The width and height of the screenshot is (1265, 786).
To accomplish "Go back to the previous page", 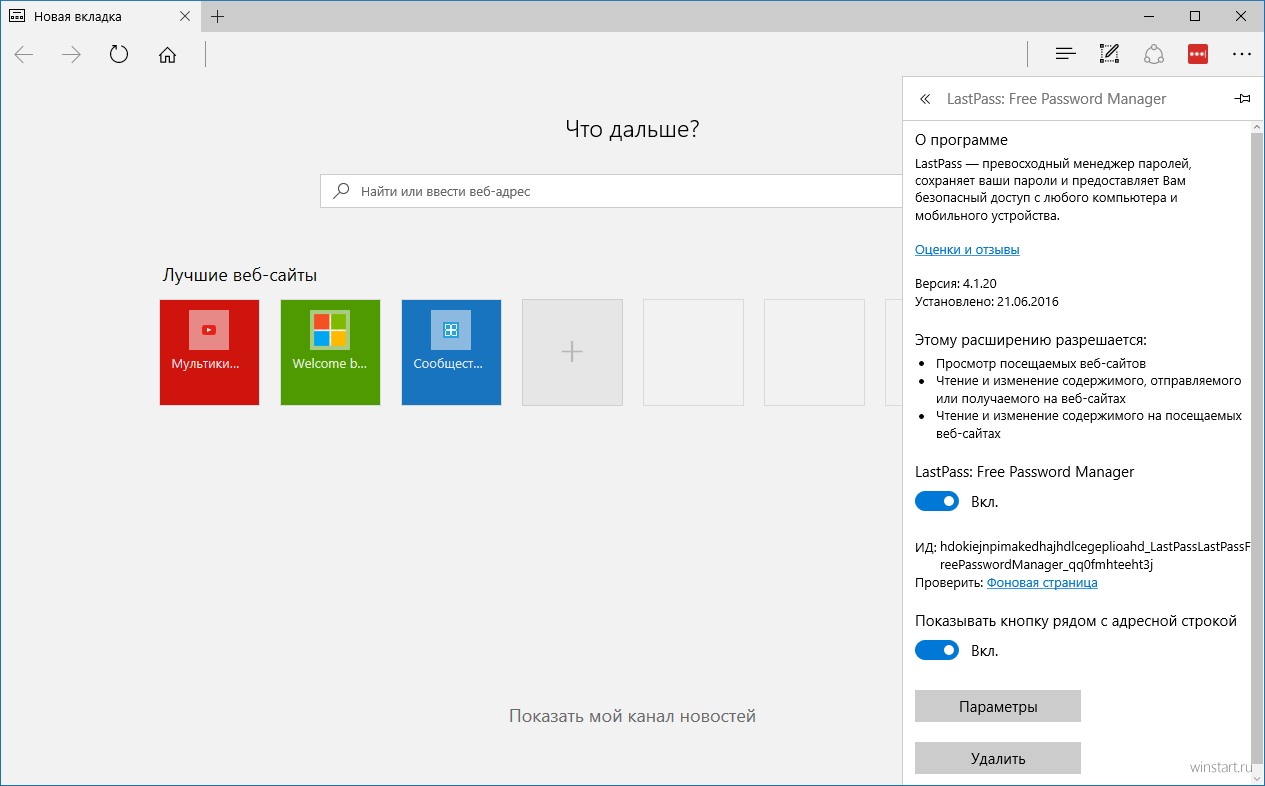I will click(x=24, y=55).
